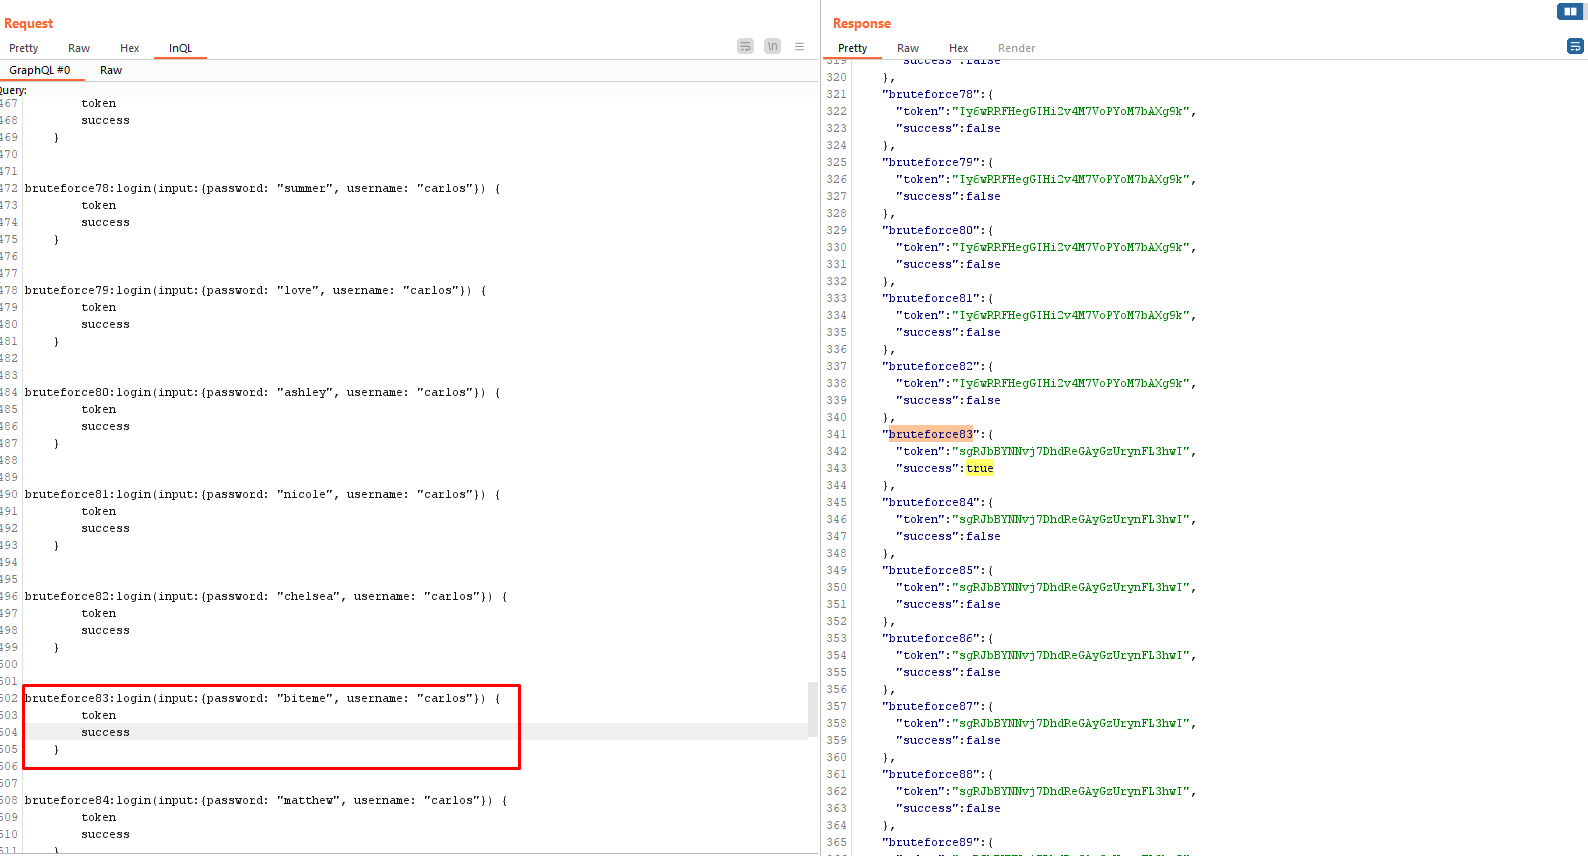Select the Response Pretty tab
This screenshot has width=1588, height=856.
pyautogui.click(x=853, y=48)
